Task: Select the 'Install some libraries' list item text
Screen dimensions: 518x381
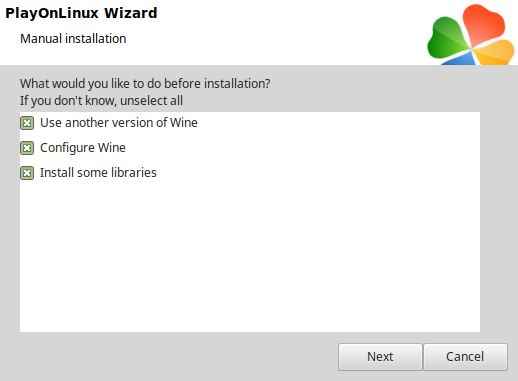Action: (98, 173)
